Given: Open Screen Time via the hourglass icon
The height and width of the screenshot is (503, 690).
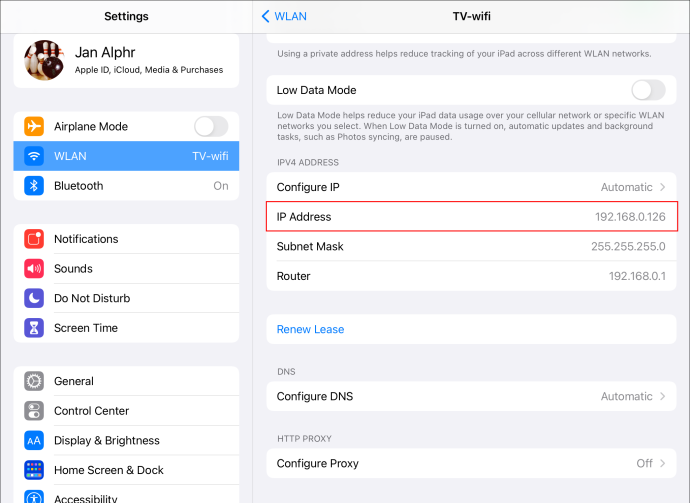Looking at the screenshot, I should pos(34,328).
